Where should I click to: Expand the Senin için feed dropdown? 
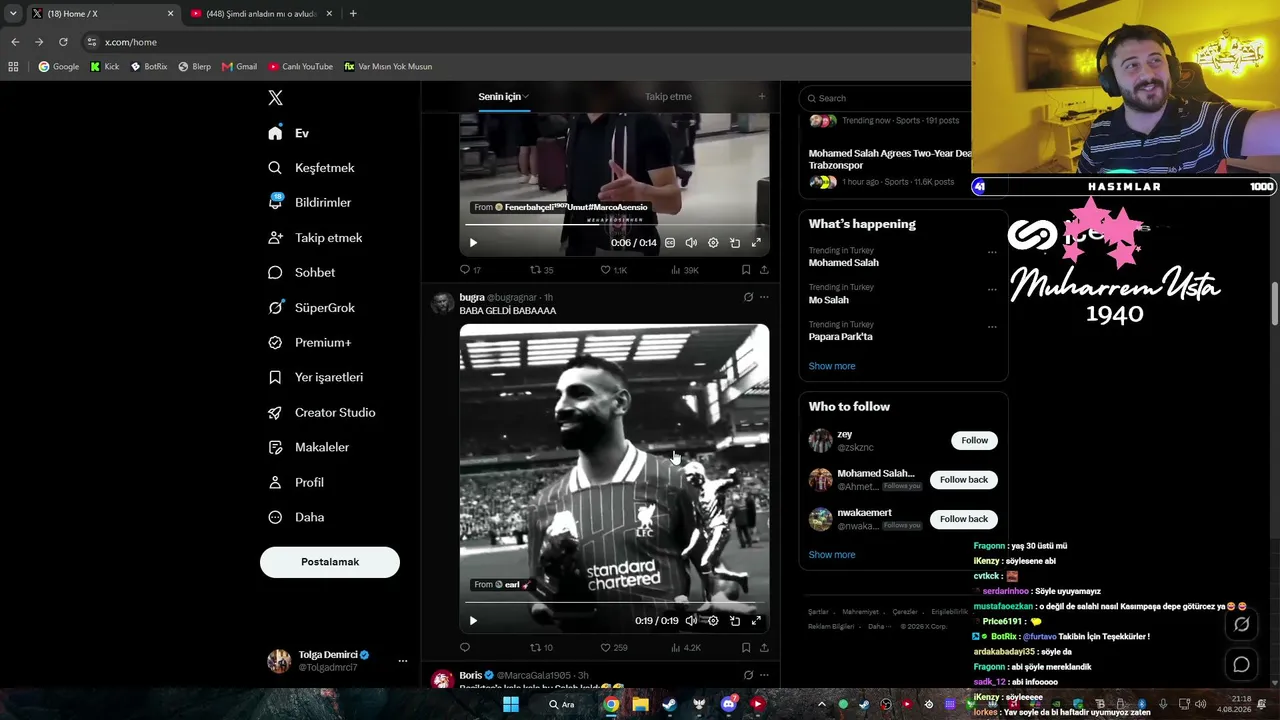click(x=526, y=97)
